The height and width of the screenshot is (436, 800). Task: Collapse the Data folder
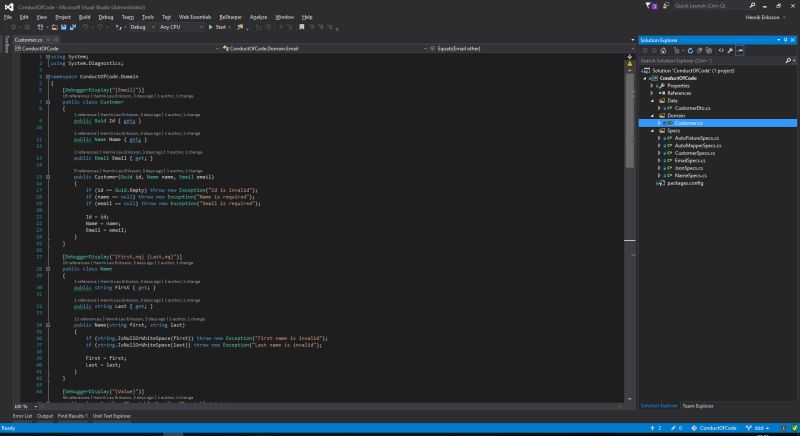652,101
